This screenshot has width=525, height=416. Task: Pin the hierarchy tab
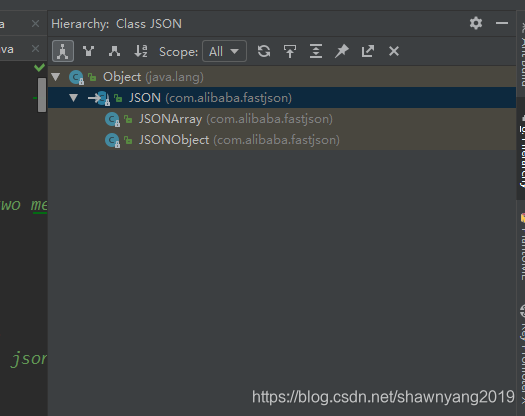(x=342, y=51)
